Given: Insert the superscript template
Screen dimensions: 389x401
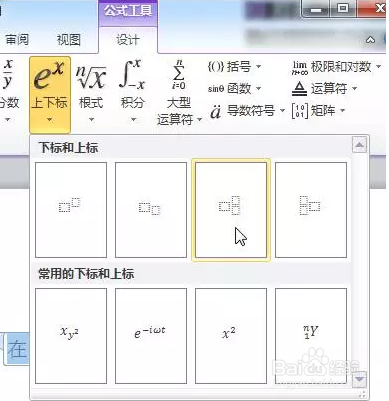Looking at the screenshot, I should click(71, 210).
